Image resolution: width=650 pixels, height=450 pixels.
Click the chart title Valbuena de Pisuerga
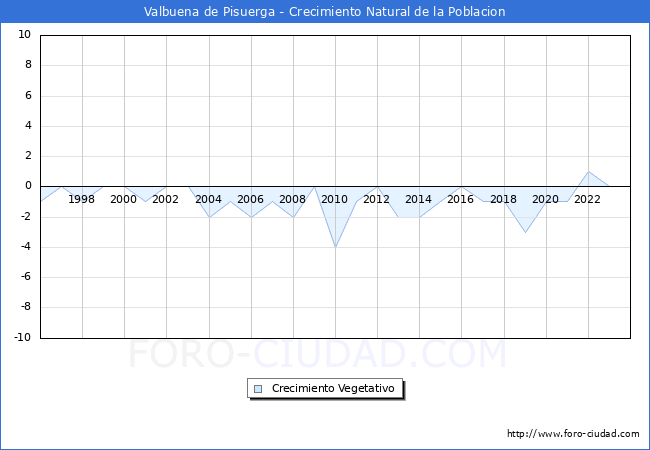pyautogui.click(x=325, y=12)
